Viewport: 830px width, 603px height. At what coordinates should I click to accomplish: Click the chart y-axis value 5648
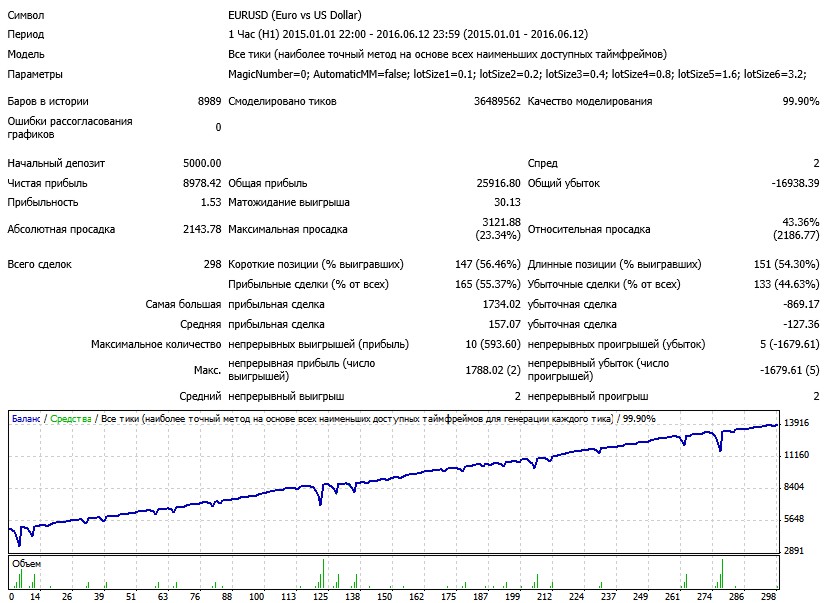(794, 519)
